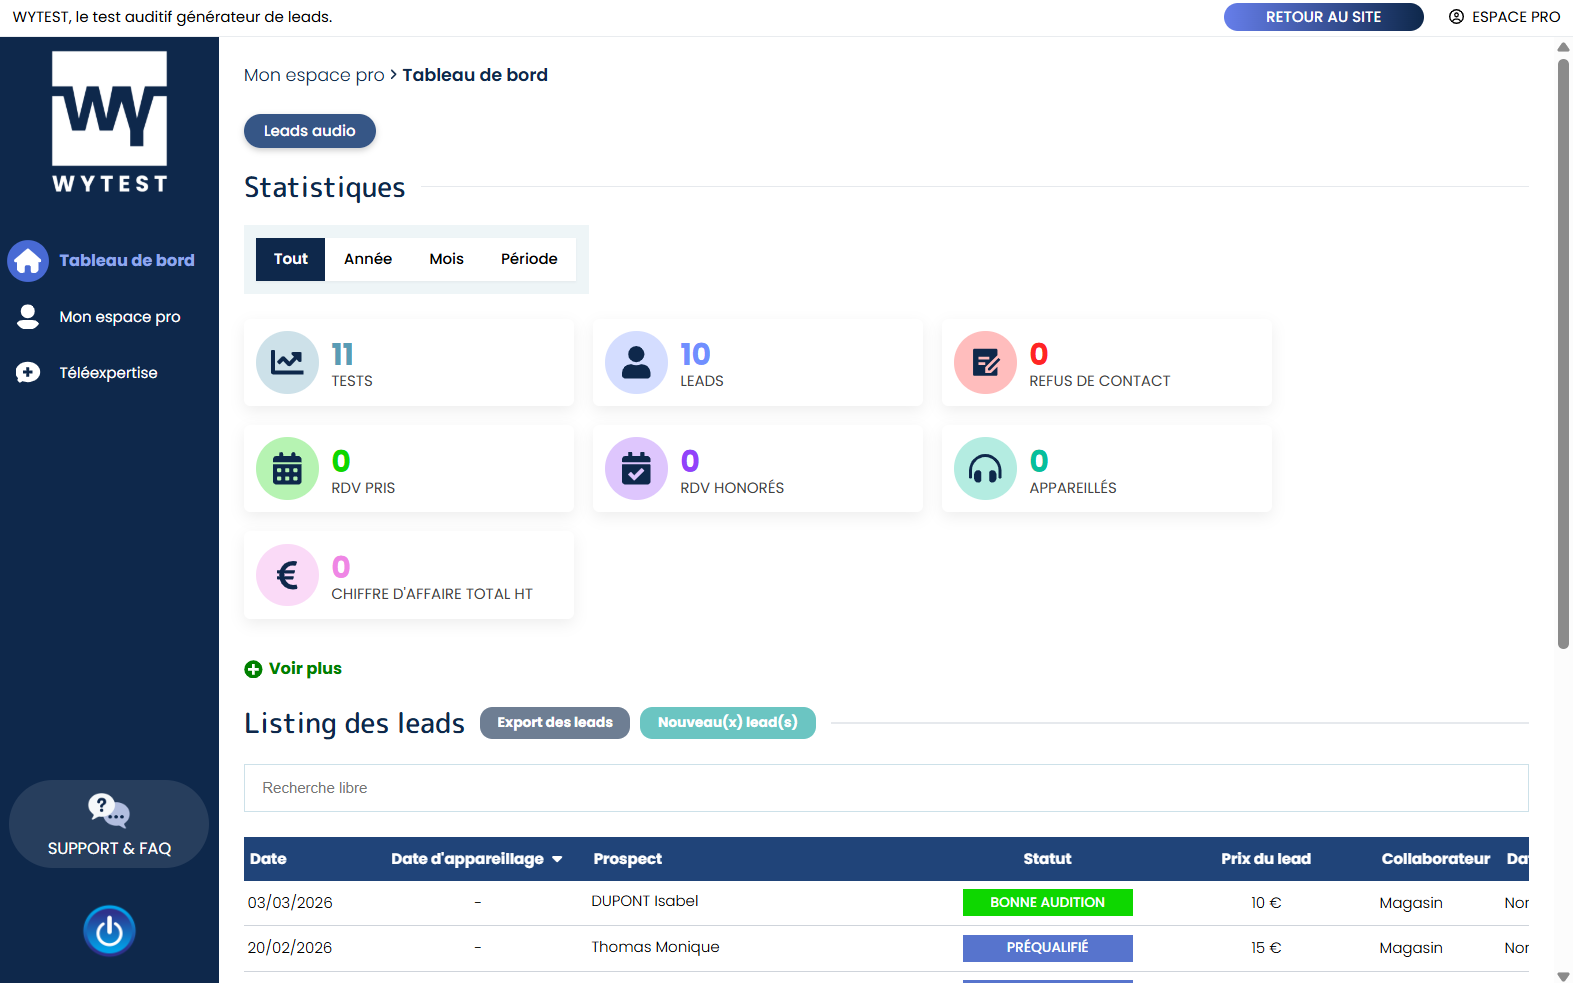Click the Tableau de bord home icon
Viewport: 1573px width, 983px height.
pos(28,261)
